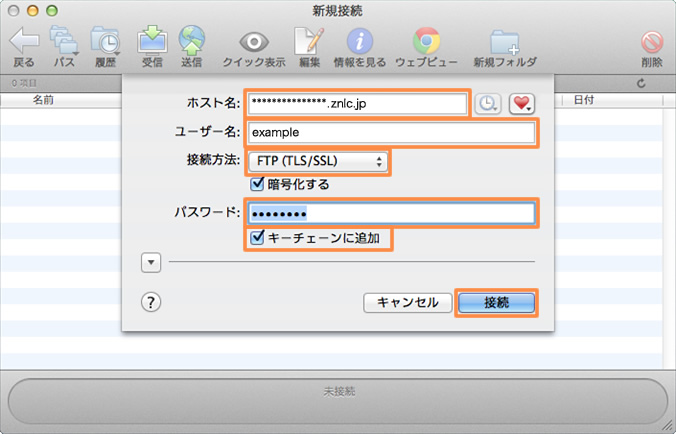
Task: Click the ユーザー名 field containing example
Action: point(391,132)
